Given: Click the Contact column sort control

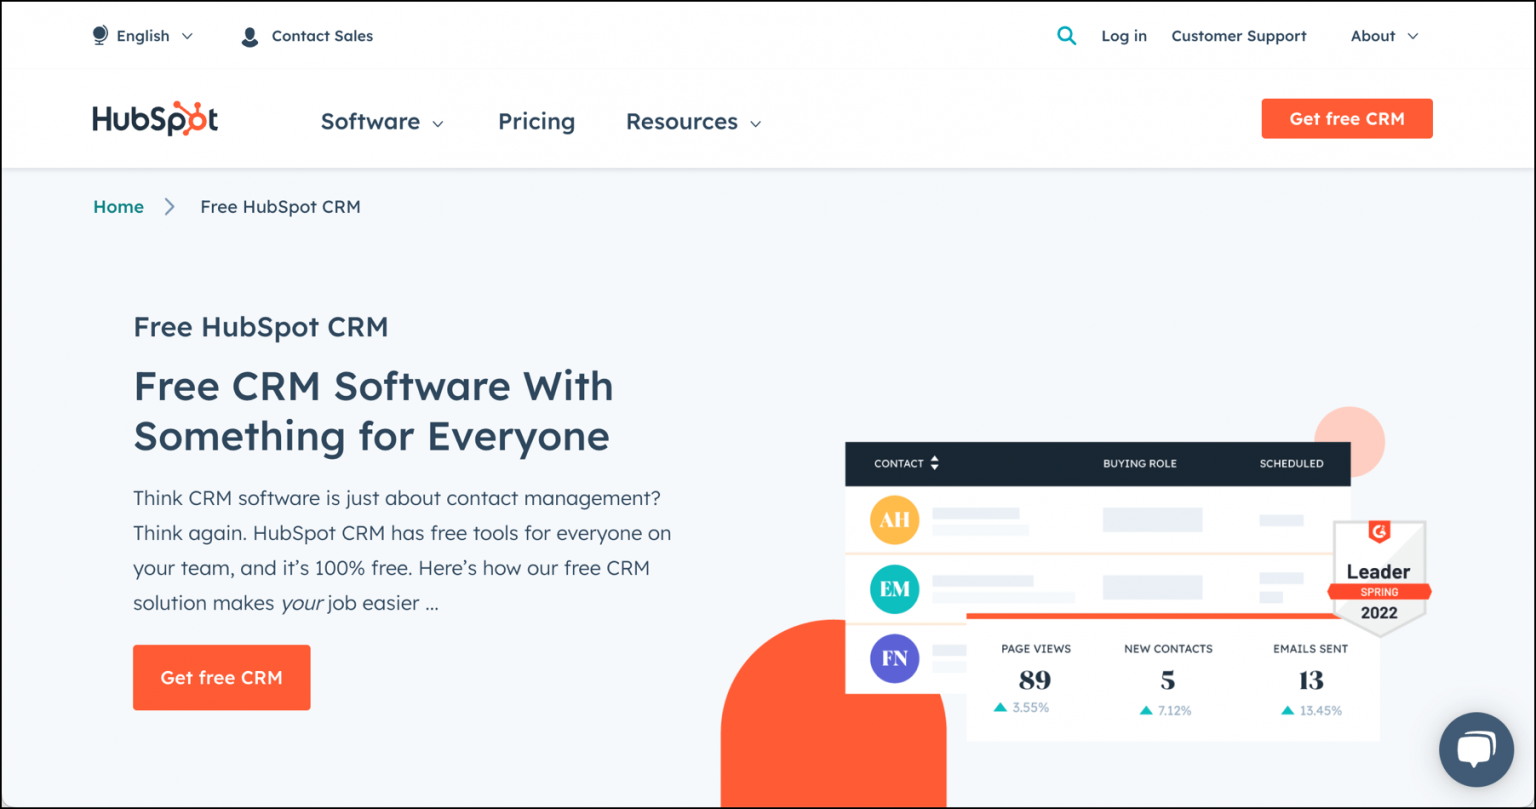Looking at the screenshot, I should click(x=935, y=463).
